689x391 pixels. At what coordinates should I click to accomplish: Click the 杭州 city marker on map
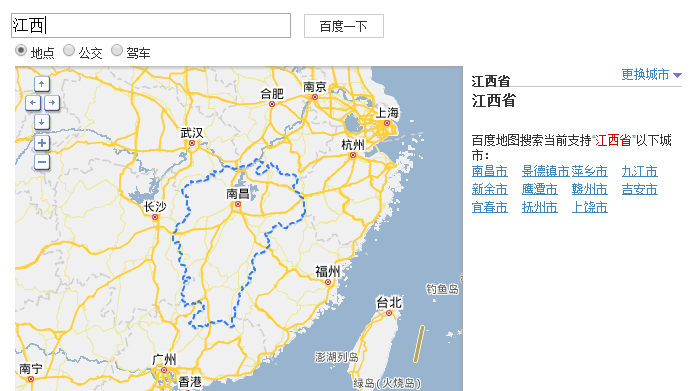coord(352,155)
